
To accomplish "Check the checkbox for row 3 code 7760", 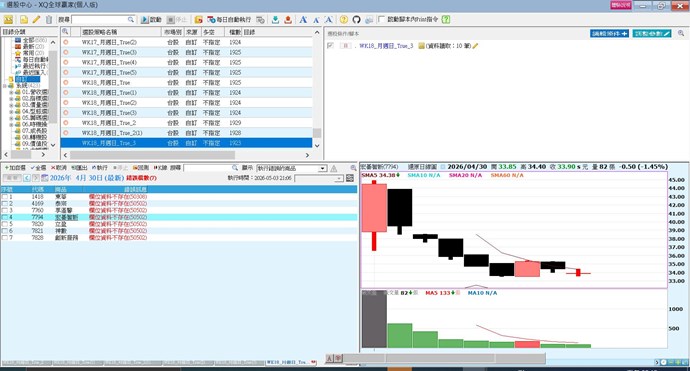I will point(5,211).
